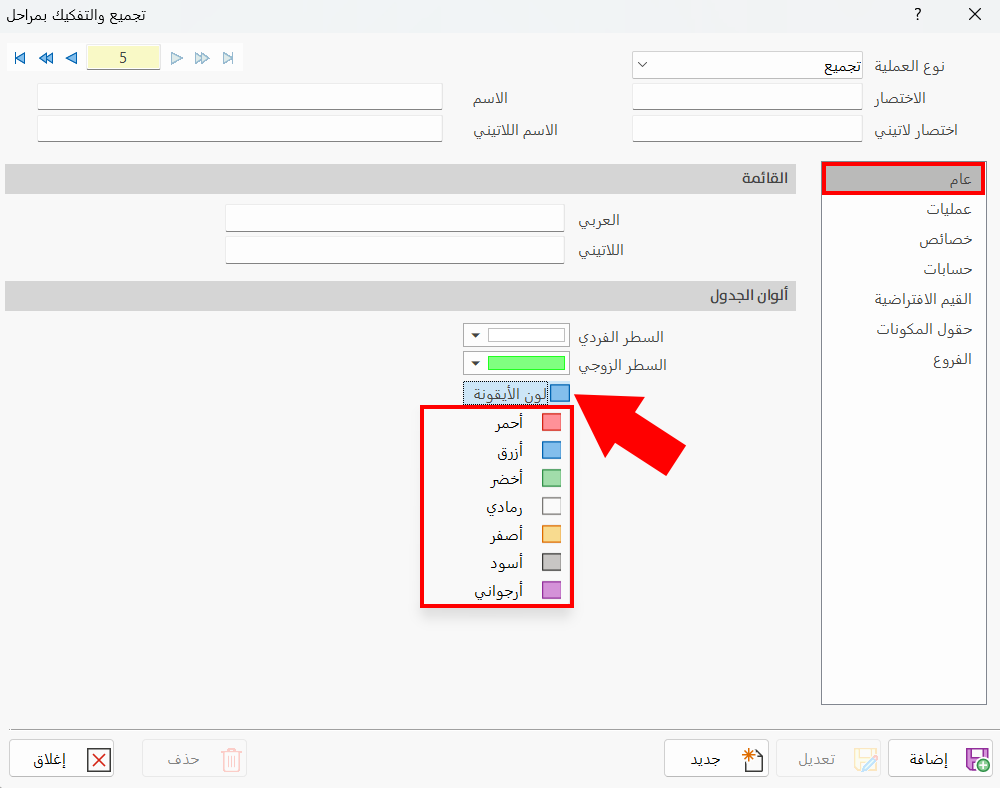
Task: Click the حذف button
Action: coord(195,759)
